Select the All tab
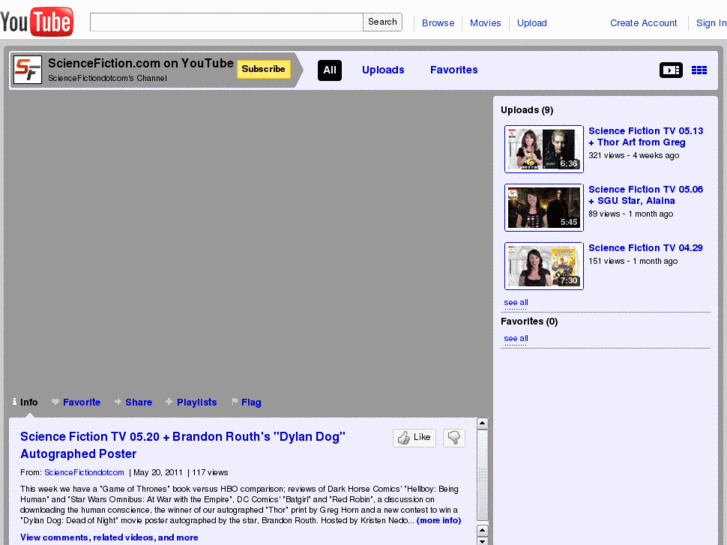727x545 pixels. pyautogui.click(x=330, y=70)
